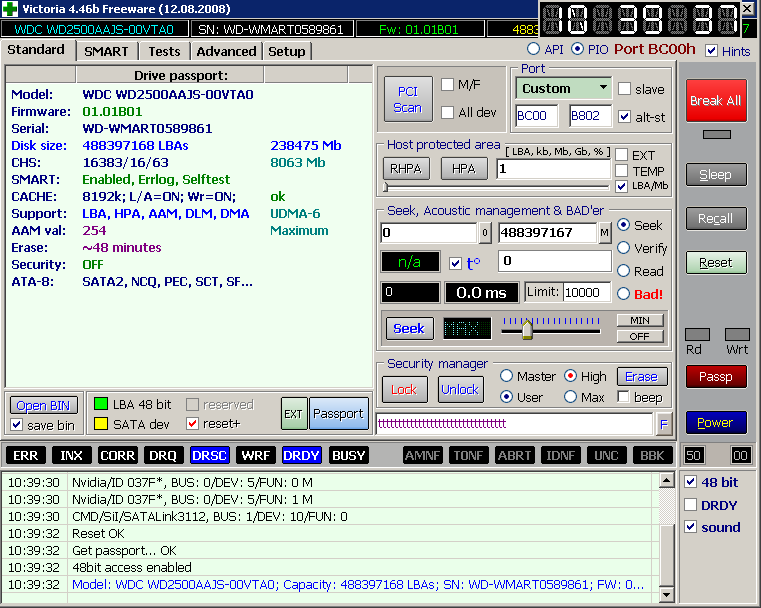Screen dimensions: 761x608
Task: Toggle the save bin checkbox
Action: click(x=17, y=425)
